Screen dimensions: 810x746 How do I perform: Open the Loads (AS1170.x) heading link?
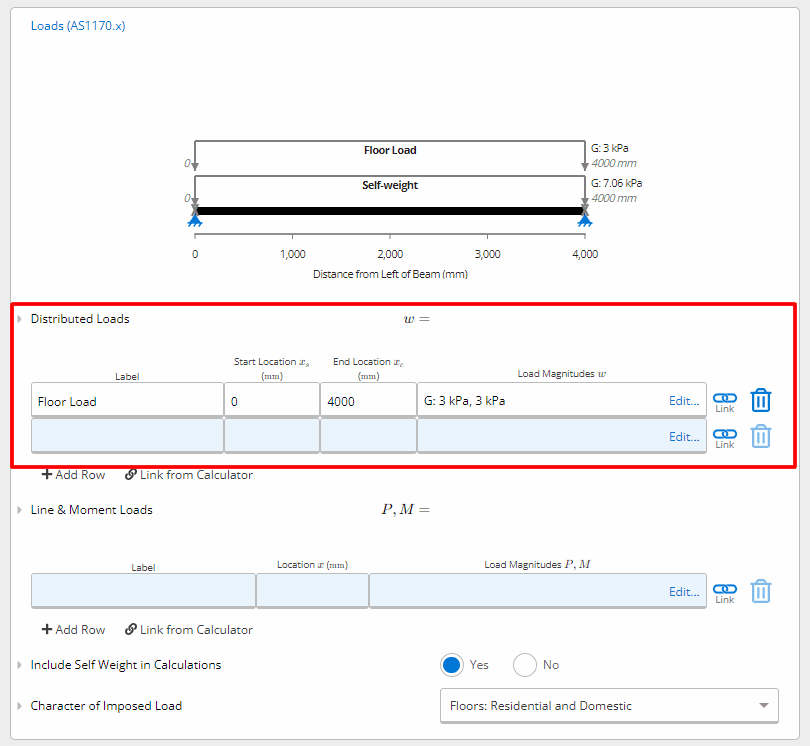pyautogui.click(x=78, y=26)
